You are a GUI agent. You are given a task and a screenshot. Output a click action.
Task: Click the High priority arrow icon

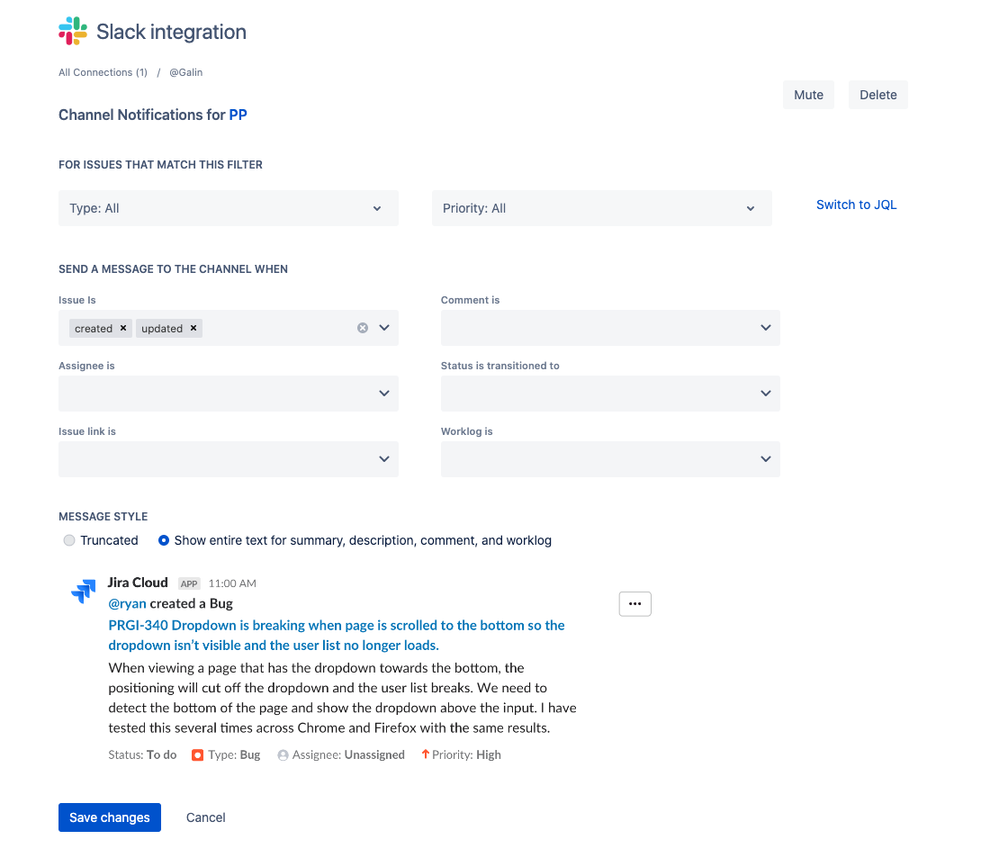(x=425, y=754)
